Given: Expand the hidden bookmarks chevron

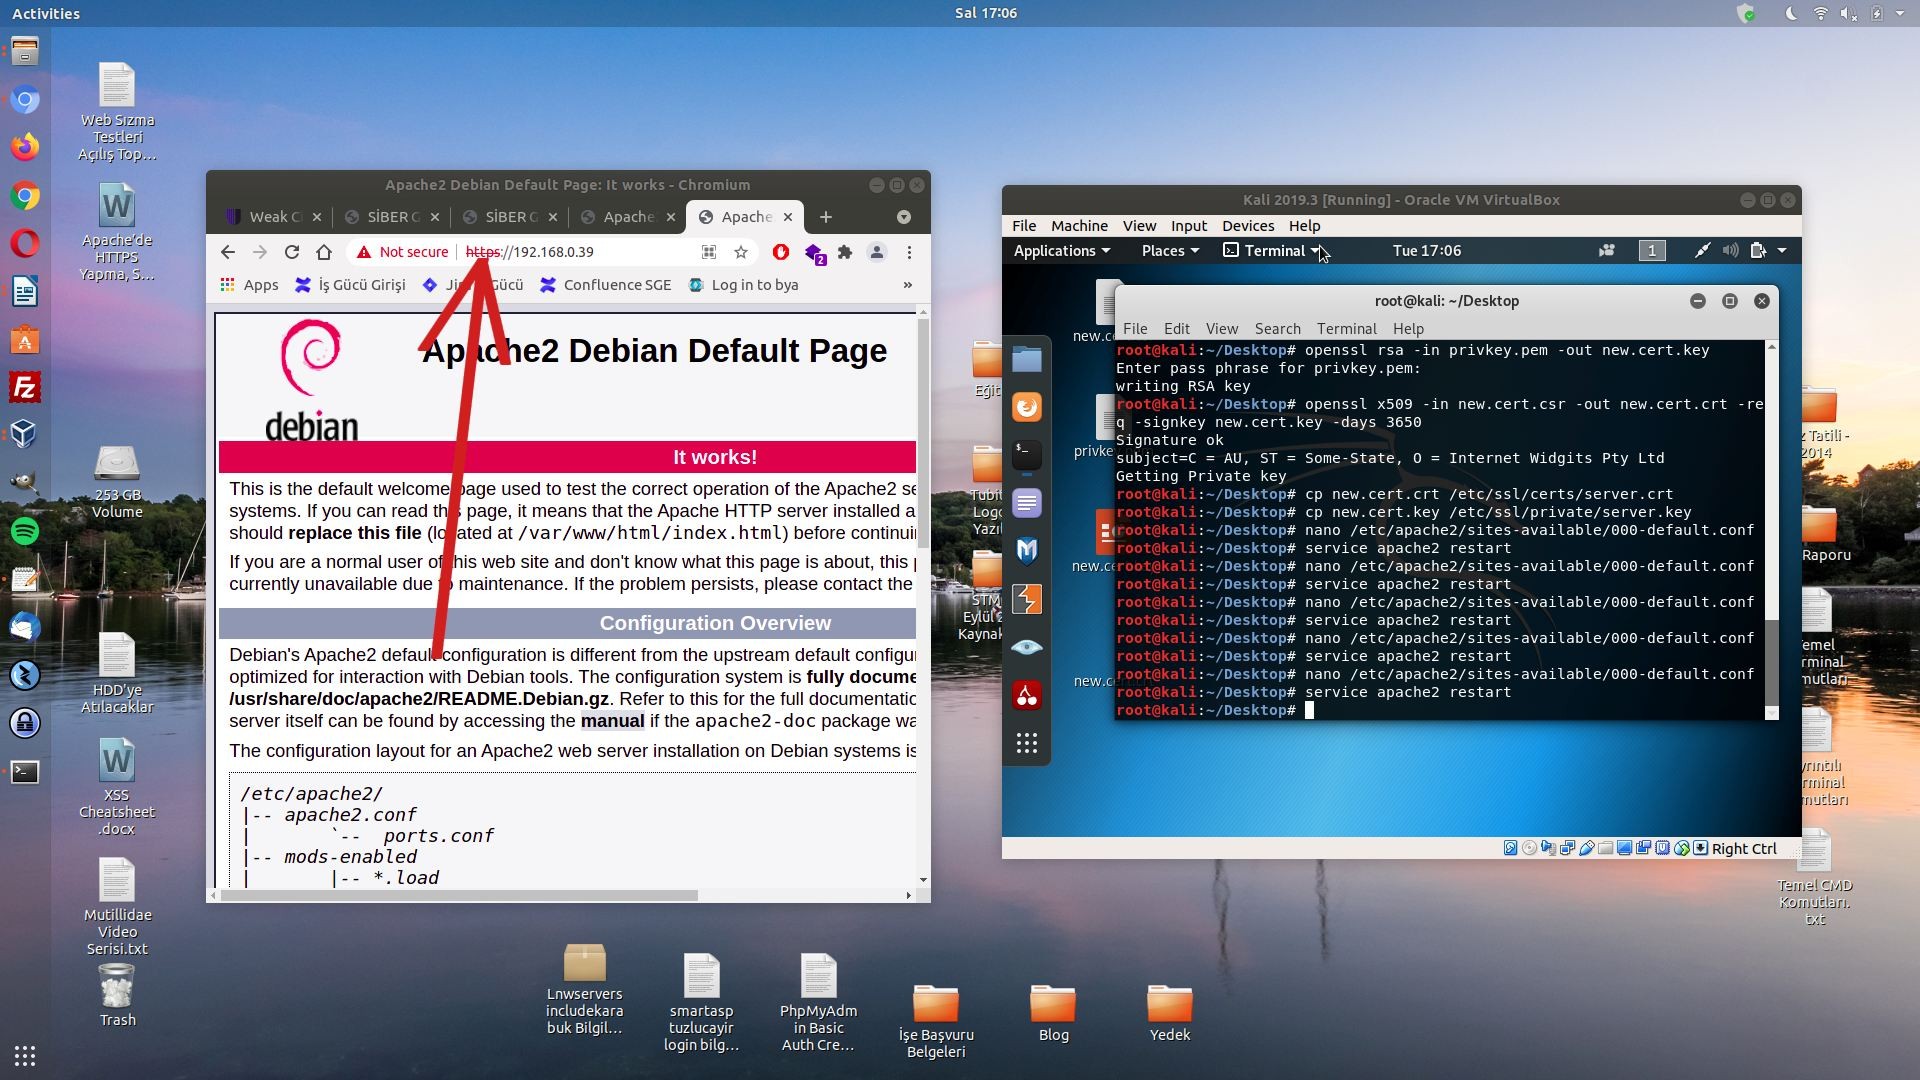Looking at the screenshot, I should coord(908,285).
